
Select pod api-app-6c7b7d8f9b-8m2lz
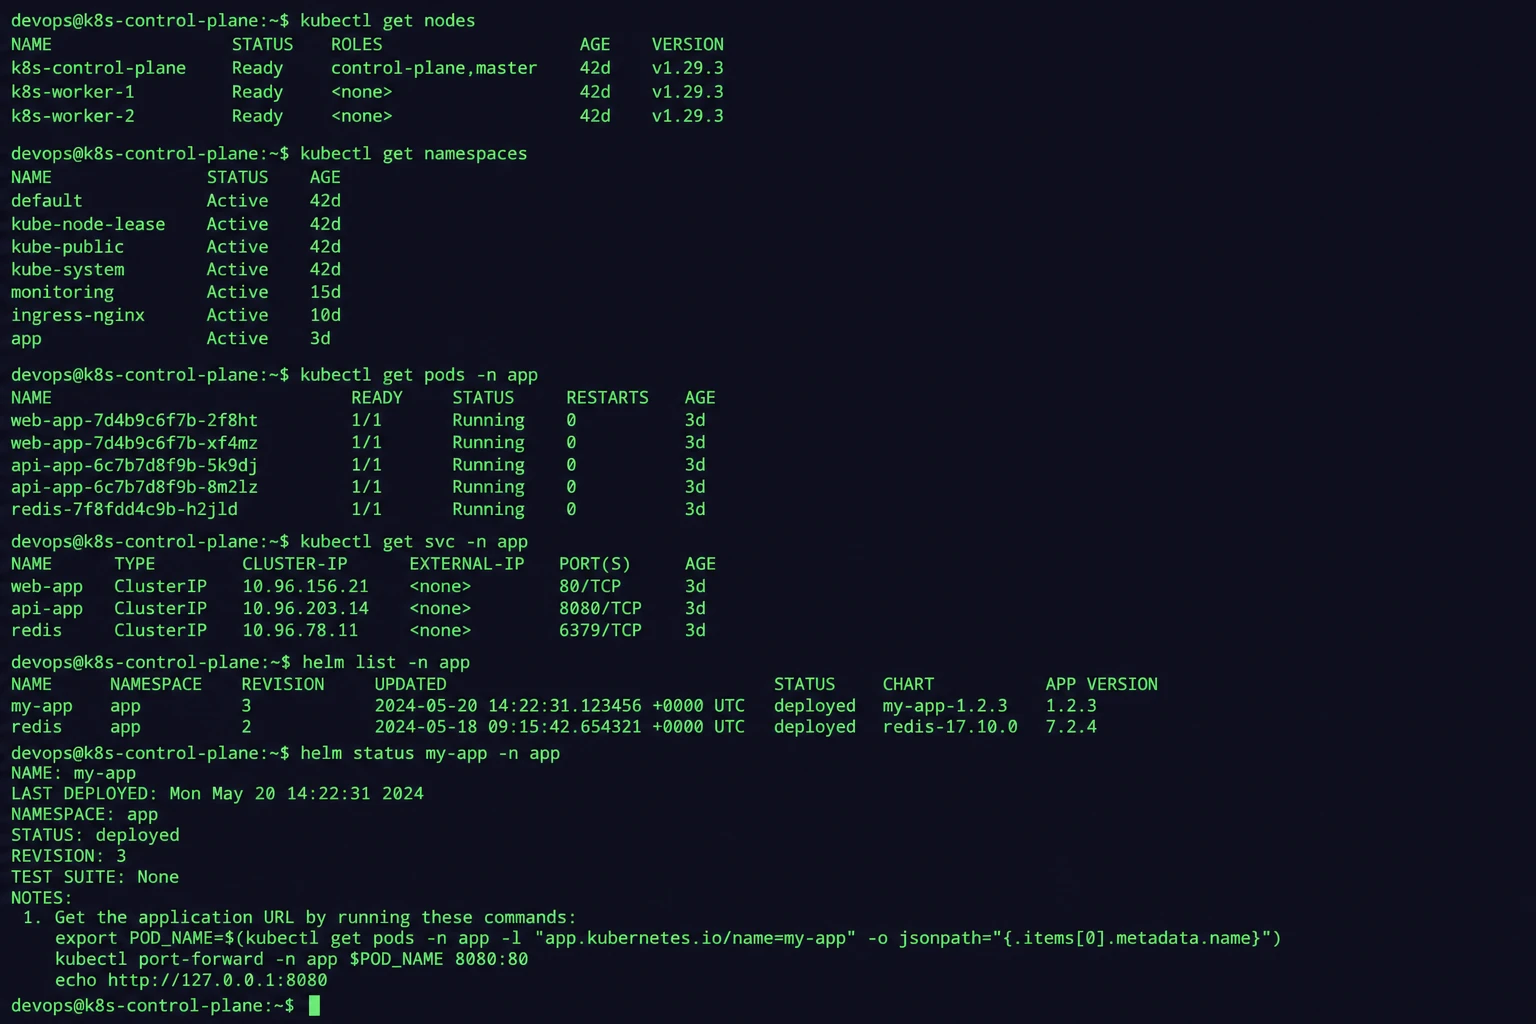(134, 487)
